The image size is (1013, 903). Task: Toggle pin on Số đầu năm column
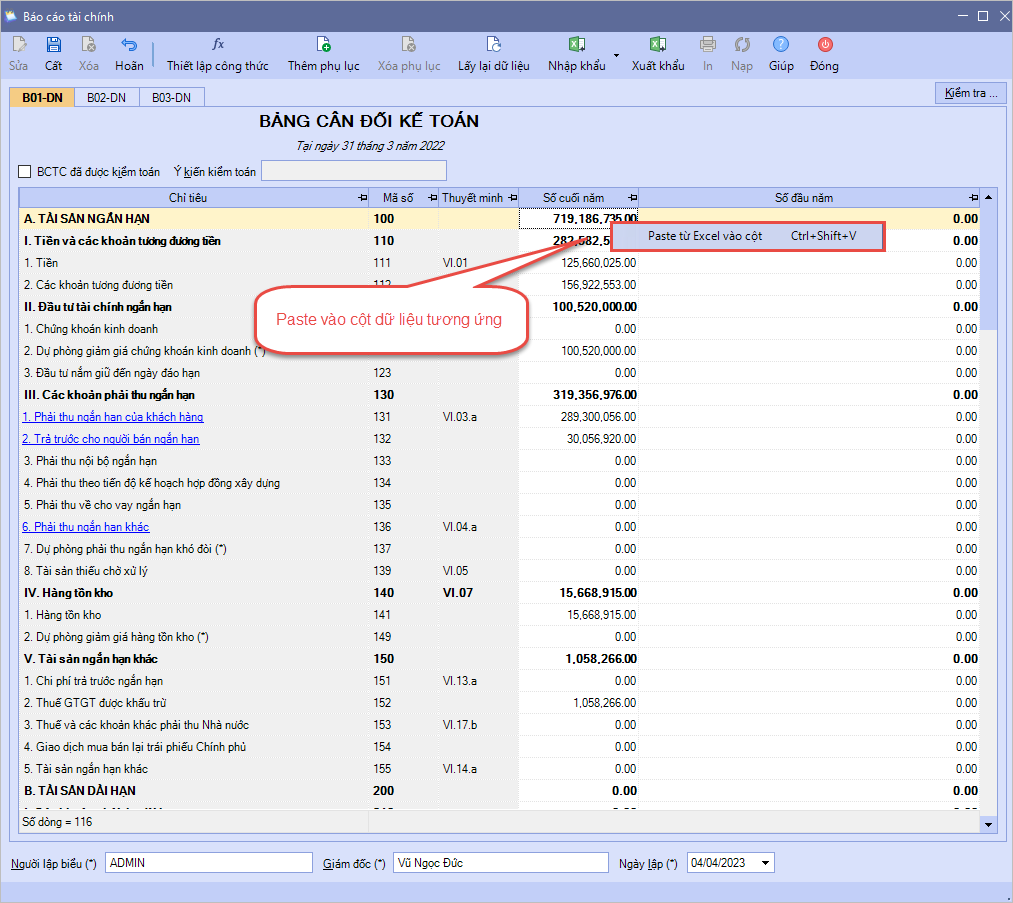point(974,198)
